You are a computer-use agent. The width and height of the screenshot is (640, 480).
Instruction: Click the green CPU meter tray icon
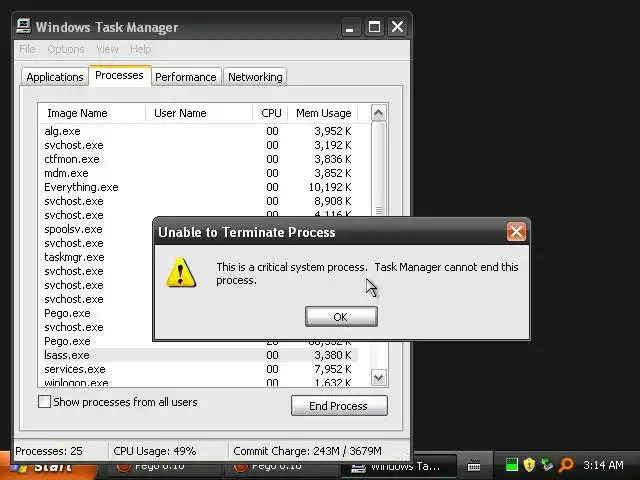(x=511, y=464)
